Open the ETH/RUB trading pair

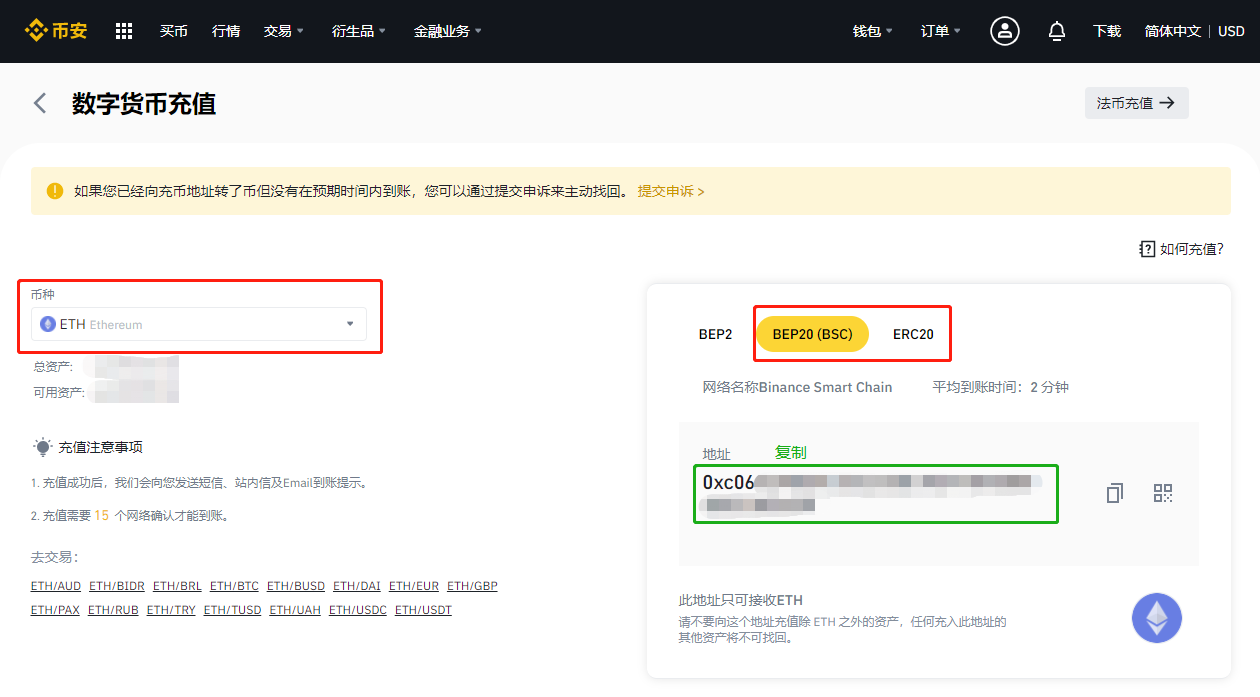pos(113,610)
